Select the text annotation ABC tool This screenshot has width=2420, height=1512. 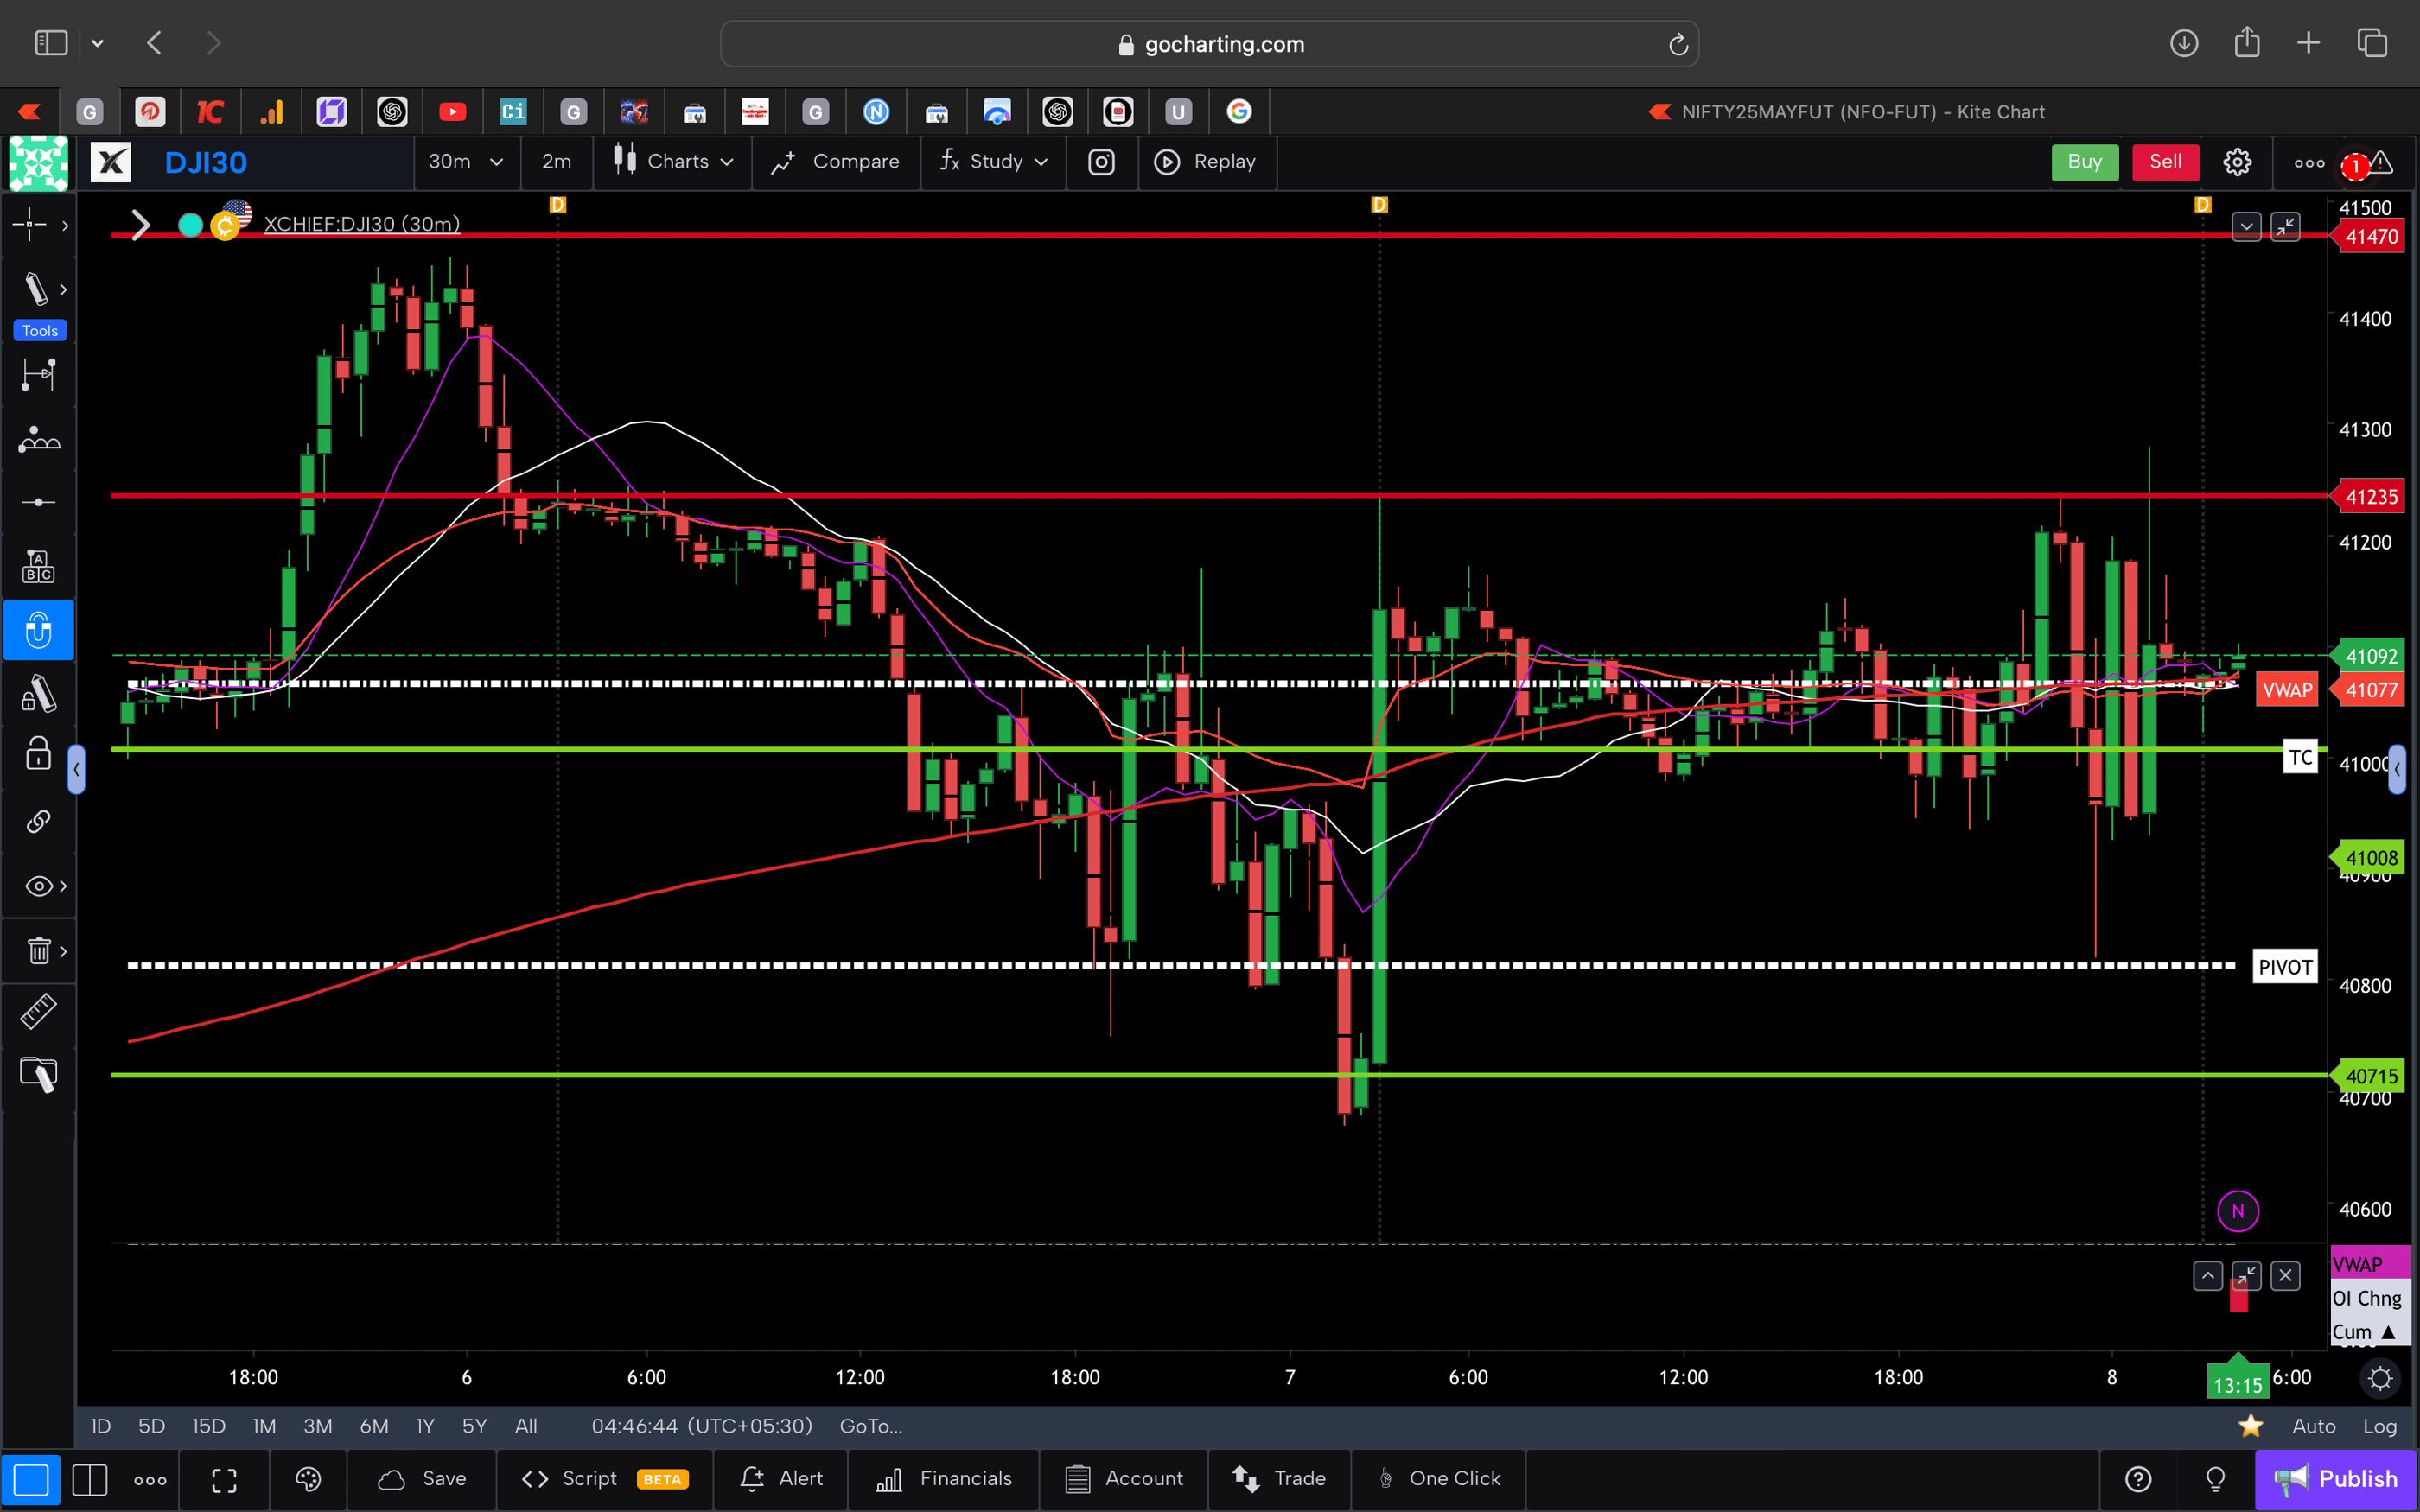[38, 565]
